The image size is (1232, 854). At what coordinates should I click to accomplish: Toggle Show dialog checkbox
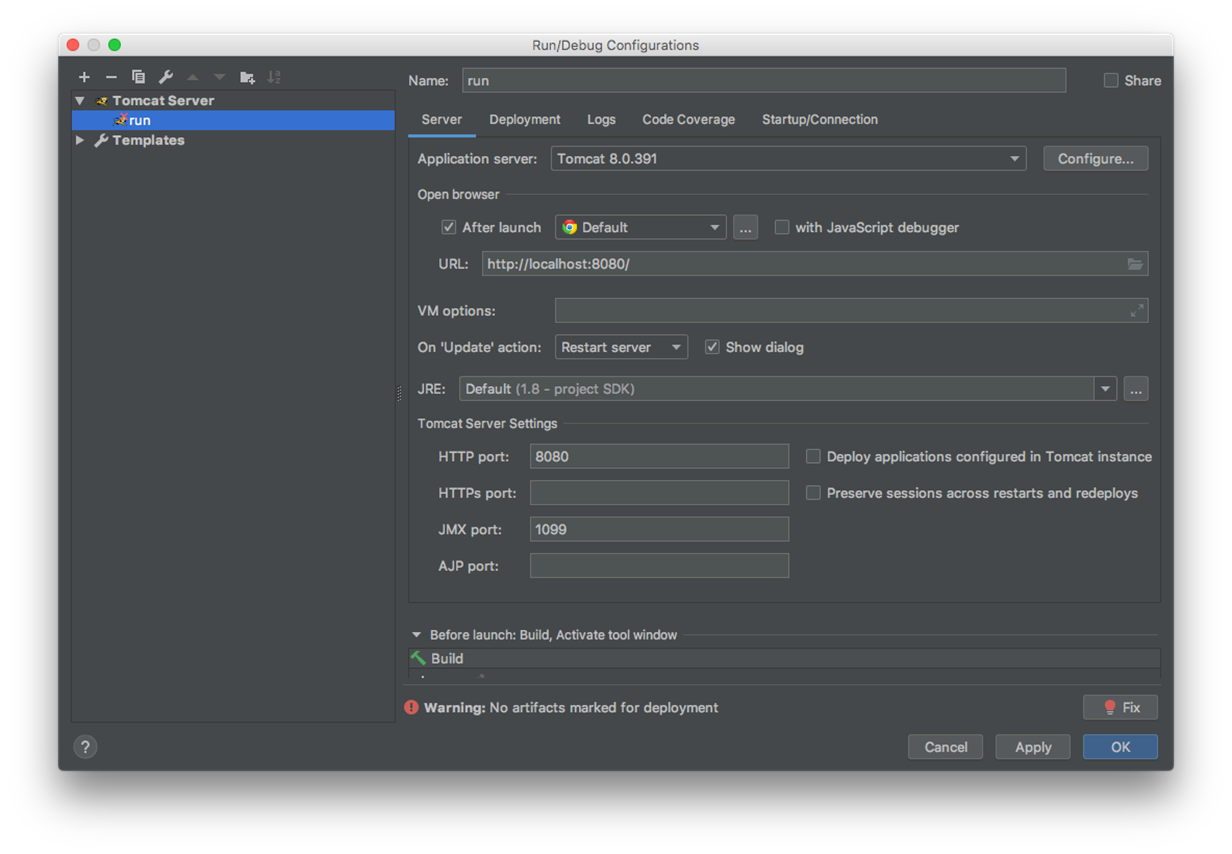pos(712,347)
